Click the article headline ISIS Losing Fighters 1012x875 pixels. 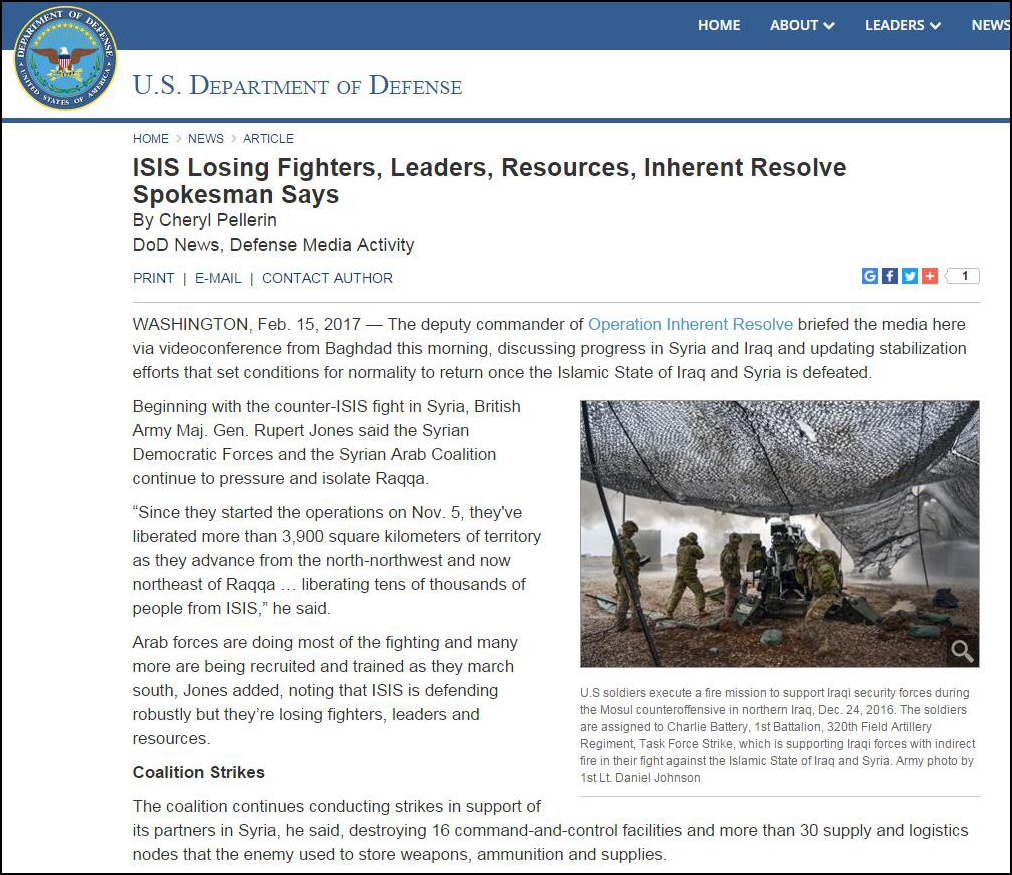click(489, 181)
